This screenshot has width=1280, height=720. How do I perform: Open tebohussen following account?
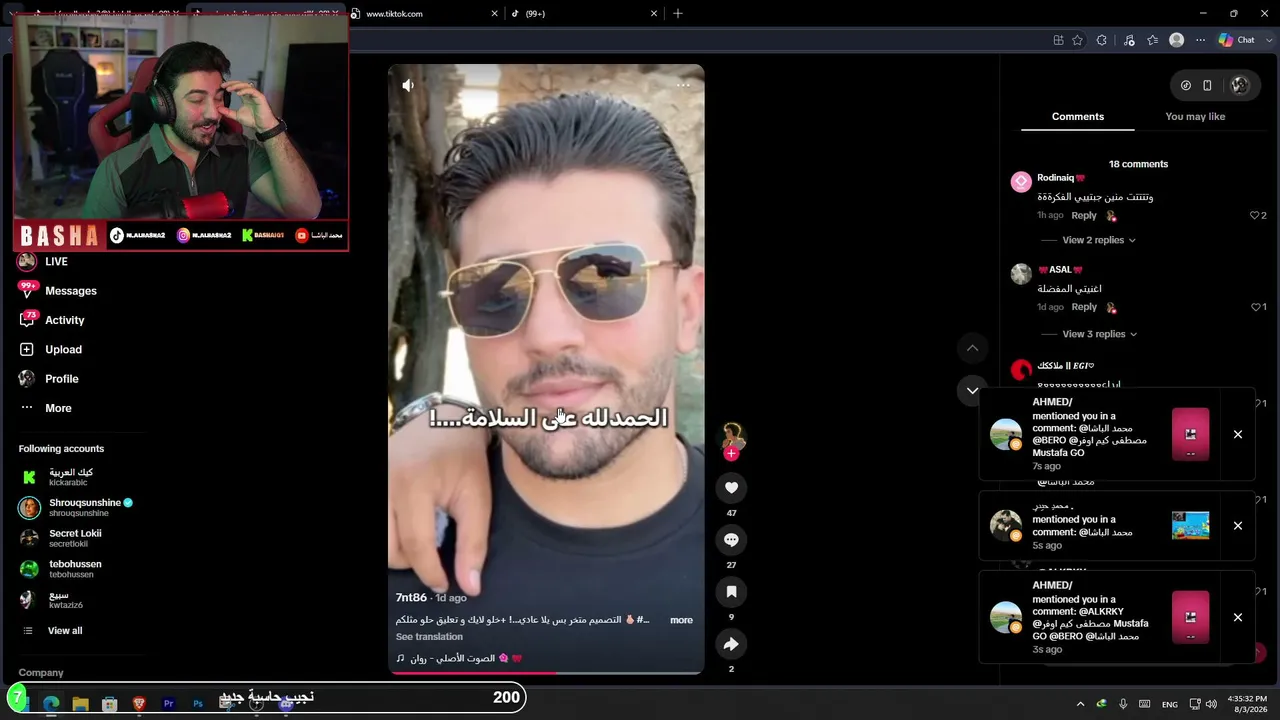(60, 569)
